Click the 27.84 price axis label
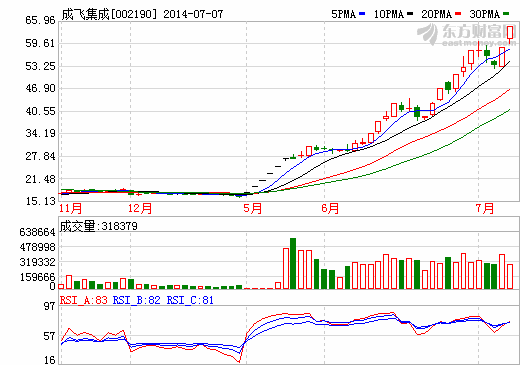The height and width of the screenshot is (365, 520). pos(40,156)
